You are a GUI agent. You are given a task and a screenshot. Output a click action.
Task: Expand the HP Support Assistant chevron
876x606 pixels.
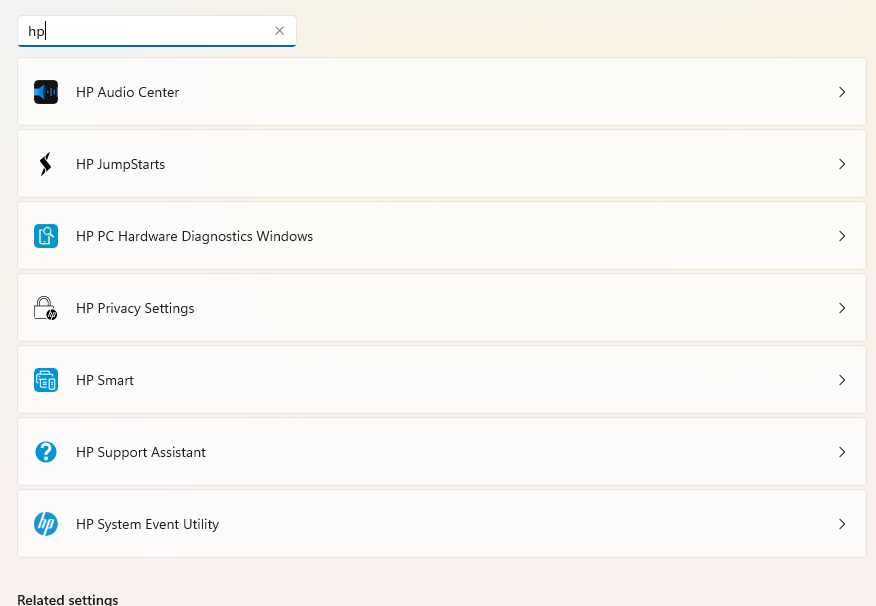[x=842, y=452]
